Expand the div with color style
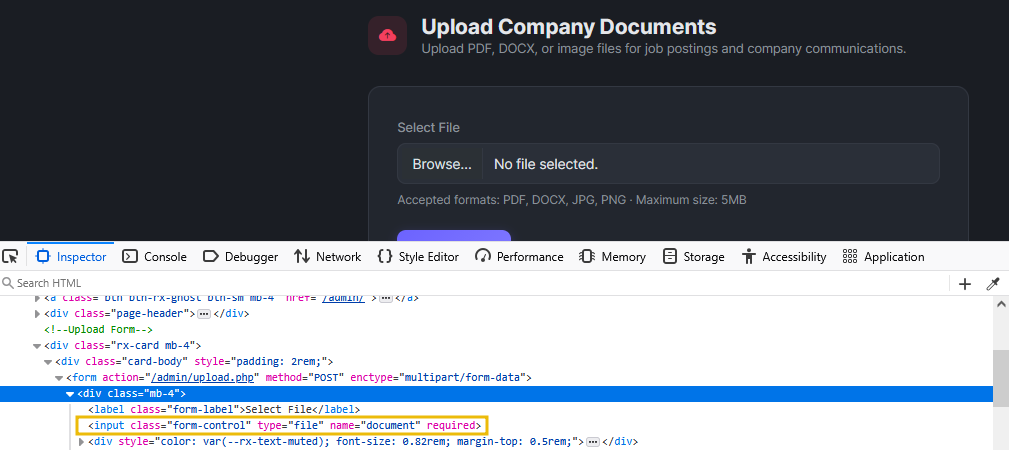 pos(81,442)
